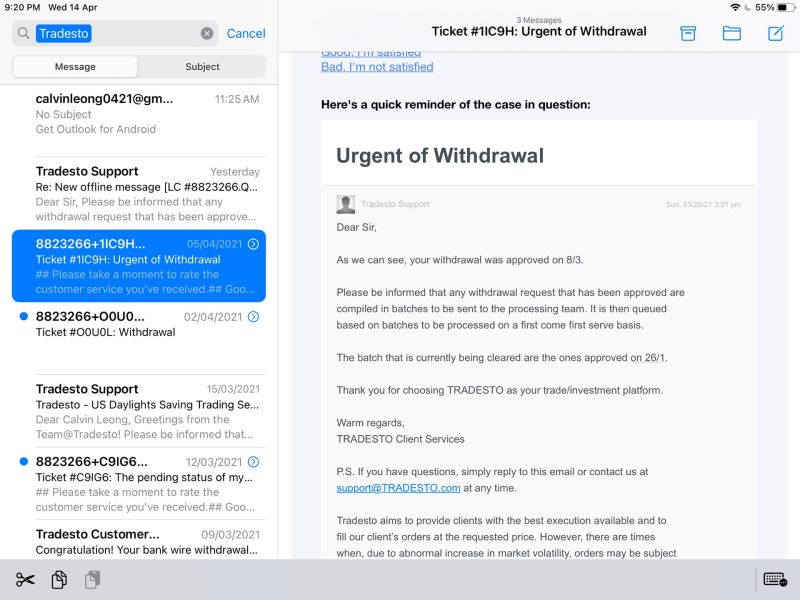The width and height of the screenshot is (800, 600).
Task: Clear the Tradesto search text
Action: 207,34
